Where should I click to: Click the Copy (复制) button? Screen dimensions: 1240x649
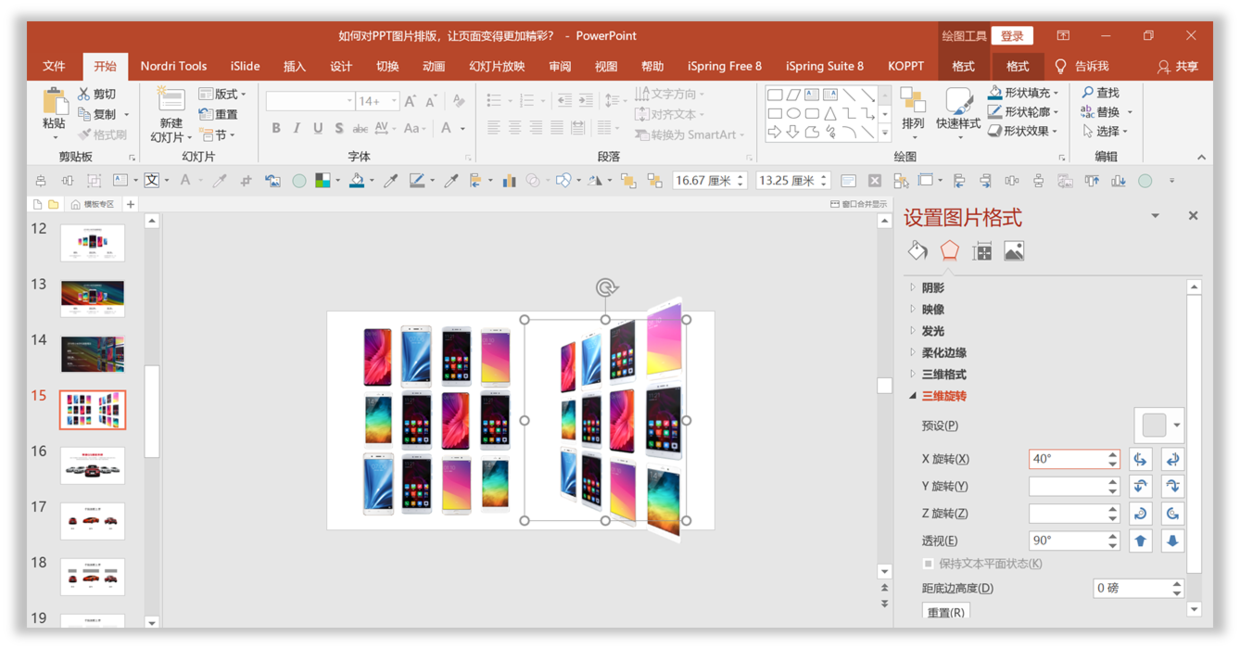pyautogui.click(x=98, y=114)
